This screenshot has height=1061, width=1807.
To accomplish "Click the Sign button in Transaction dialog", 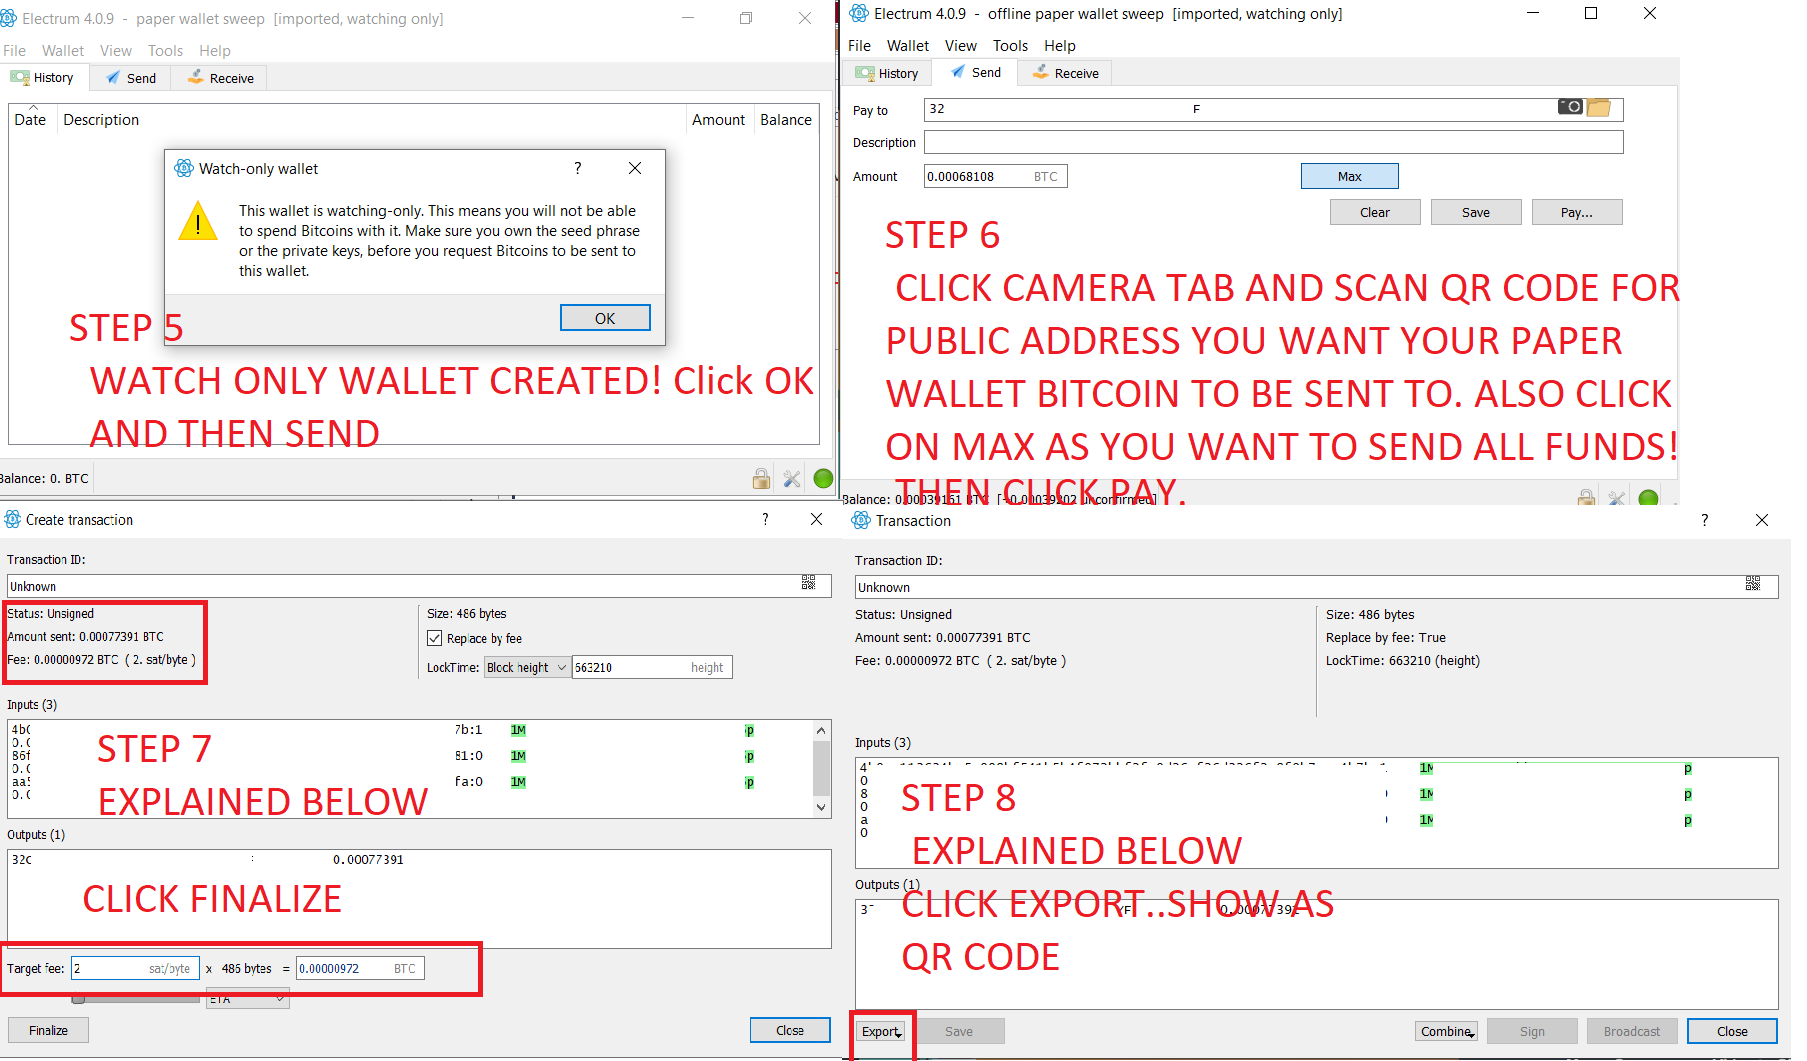I will coord(1532,1031).
